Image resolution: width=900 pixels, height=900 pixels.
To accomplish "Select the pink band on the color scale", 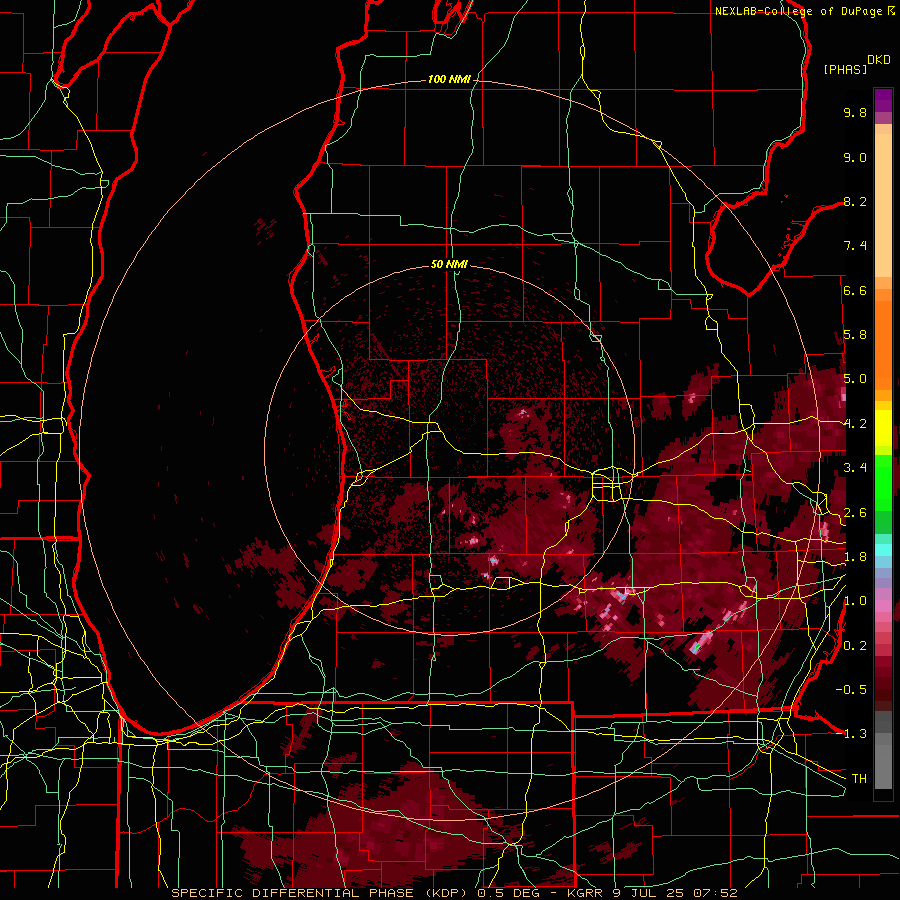I will [883, 606].
